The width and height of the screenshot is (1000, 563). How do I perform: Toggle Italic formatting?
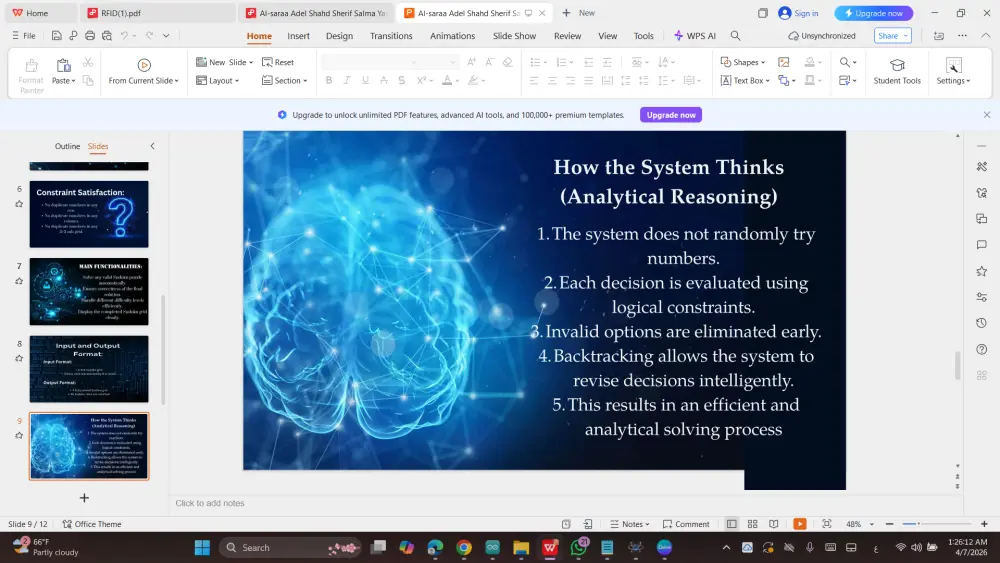(x=347, y=80)
